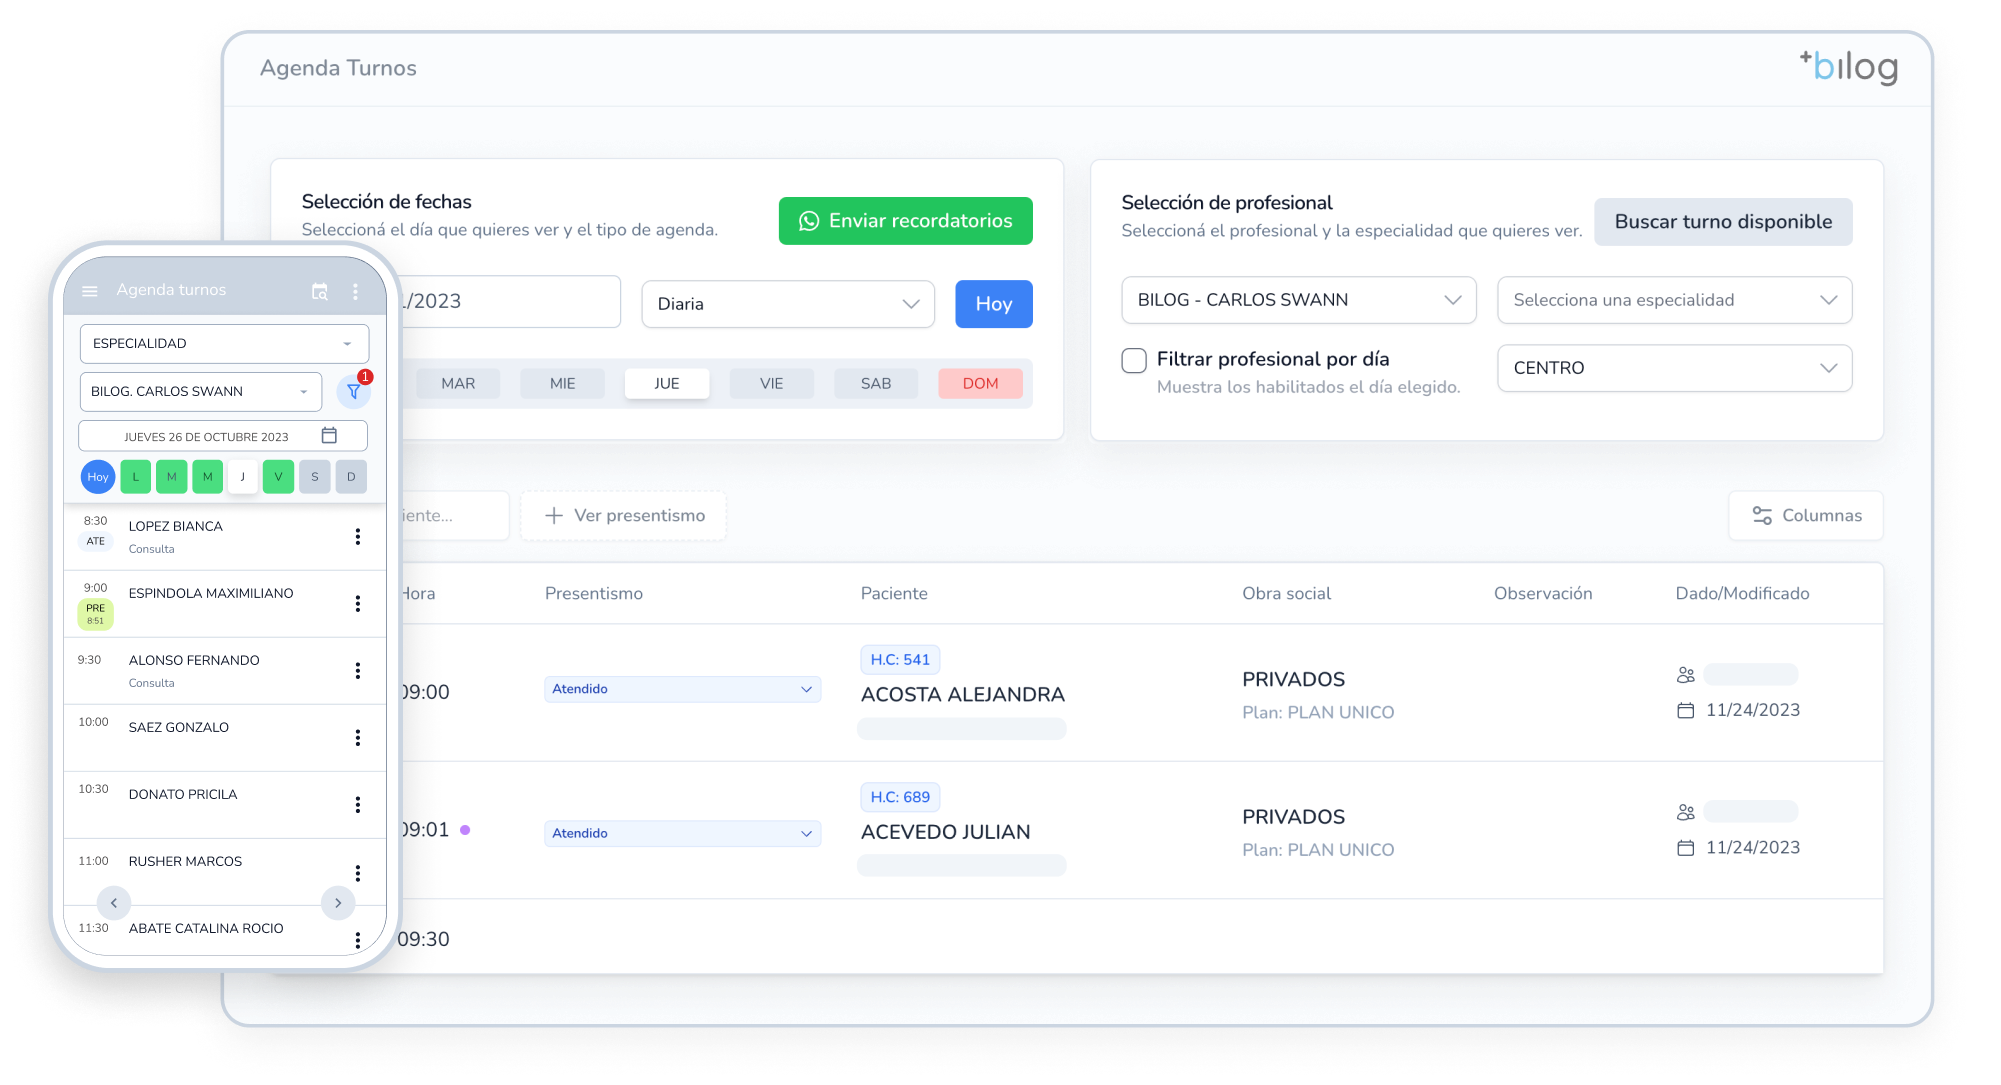The height and width of the screenshot is (1085, 2001).
Task: Switch to the VIE day tab
Action: click(771, 383)
